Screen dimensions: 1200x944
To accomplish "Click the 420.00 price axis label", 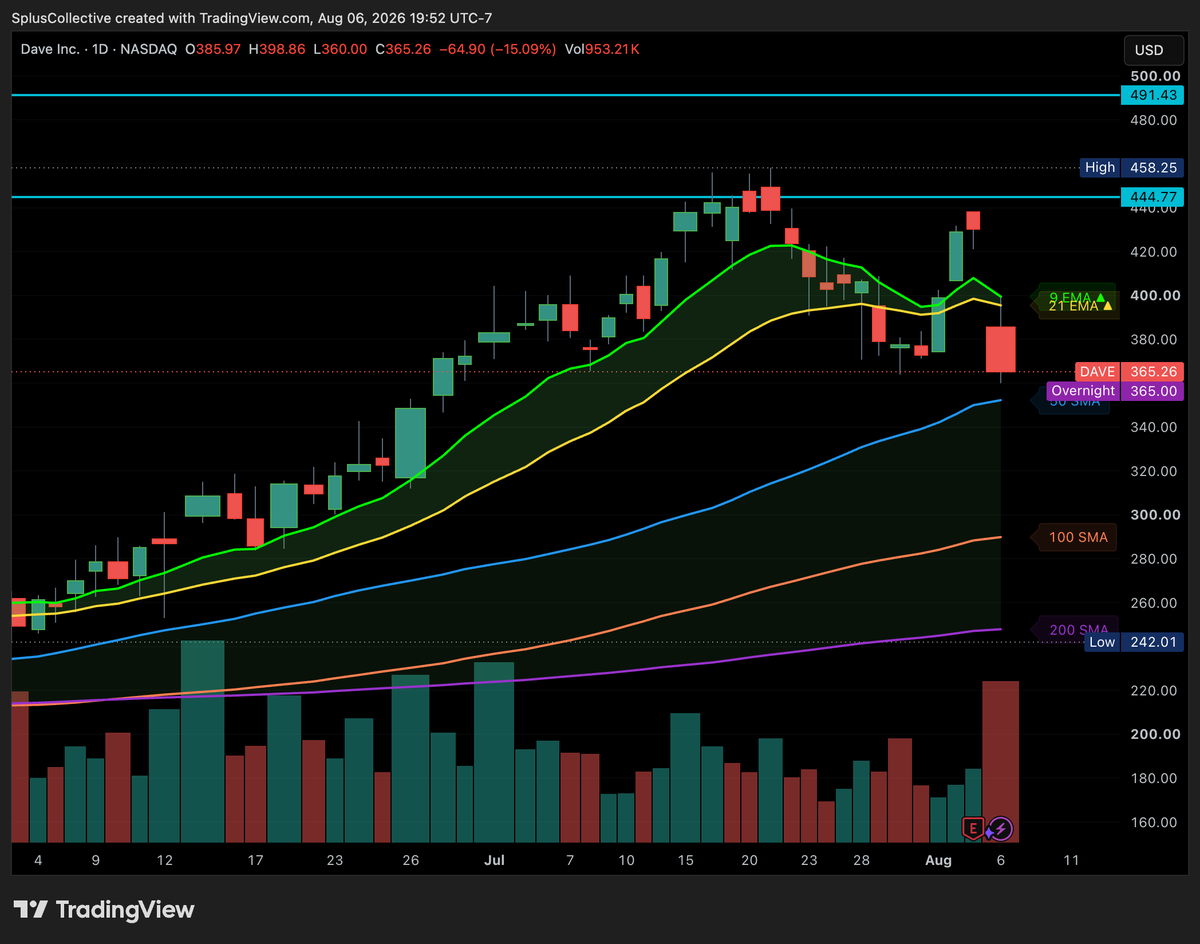I will pyautogui.click(x=1154, y=252).
